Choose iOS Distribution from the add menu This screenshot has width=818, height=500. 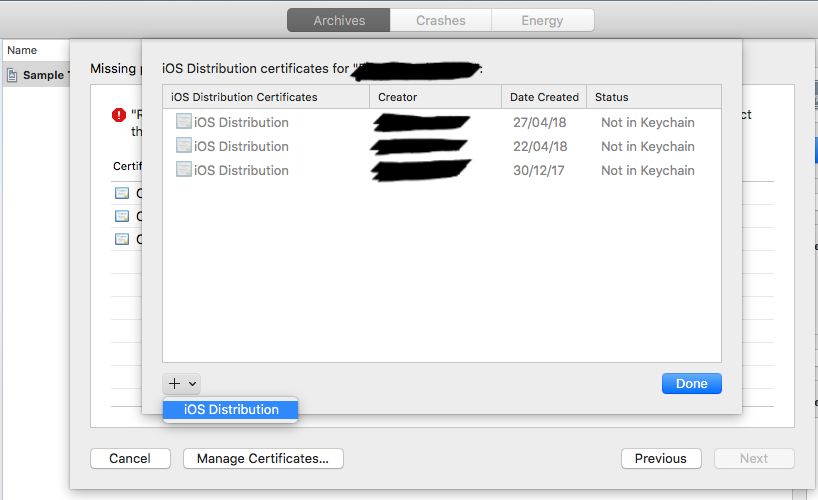pyautogui.click(x=231, y=410)
